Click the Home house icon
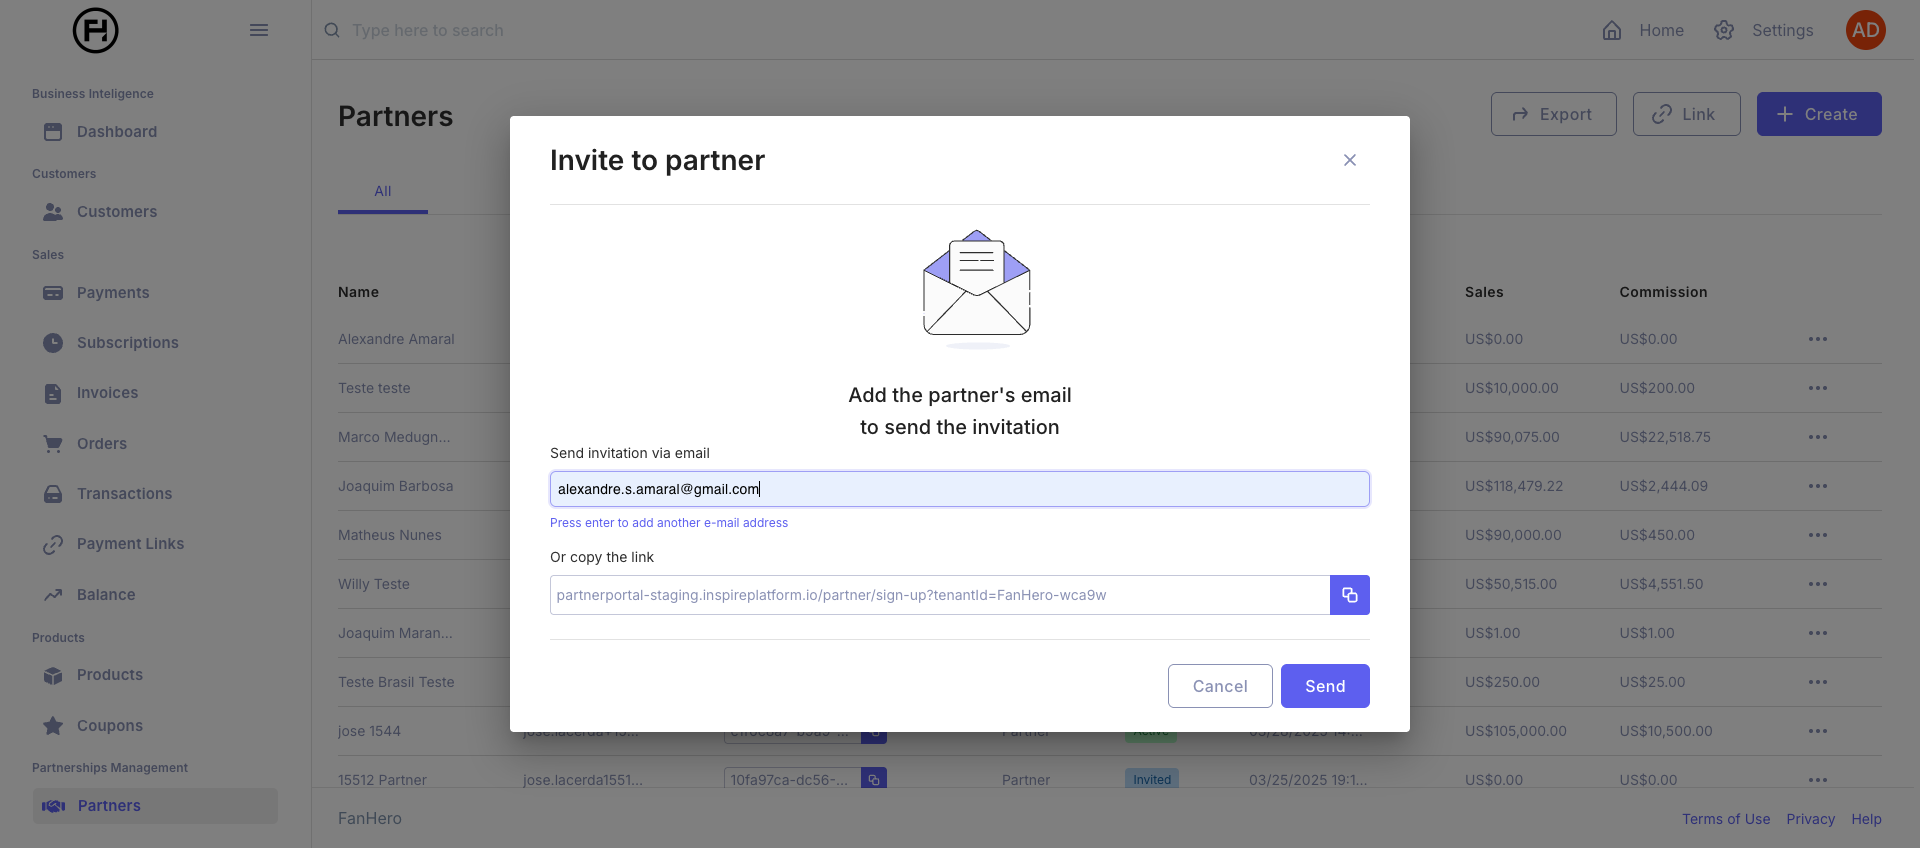 pyautogui.click(x=1612, y=30)
